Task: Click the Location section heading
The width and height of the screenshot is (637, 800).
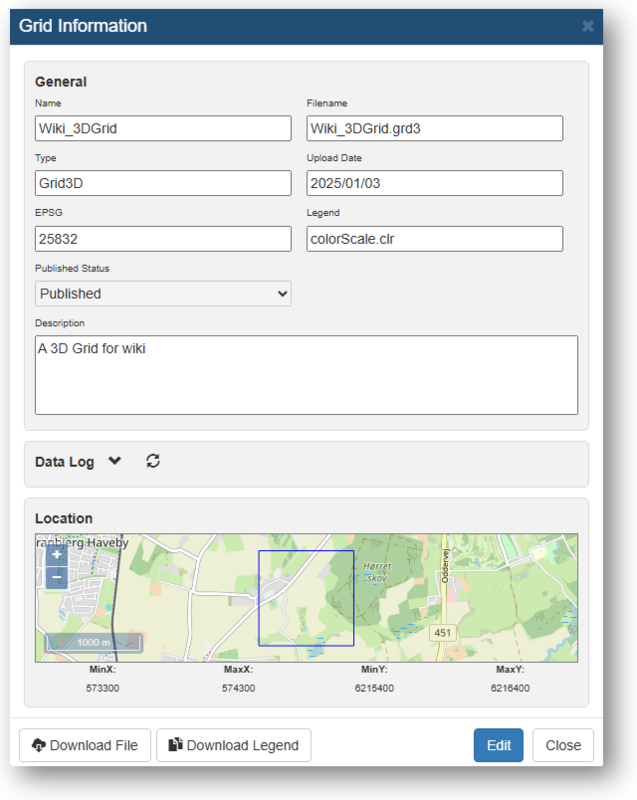Action: tap(64, 518)
